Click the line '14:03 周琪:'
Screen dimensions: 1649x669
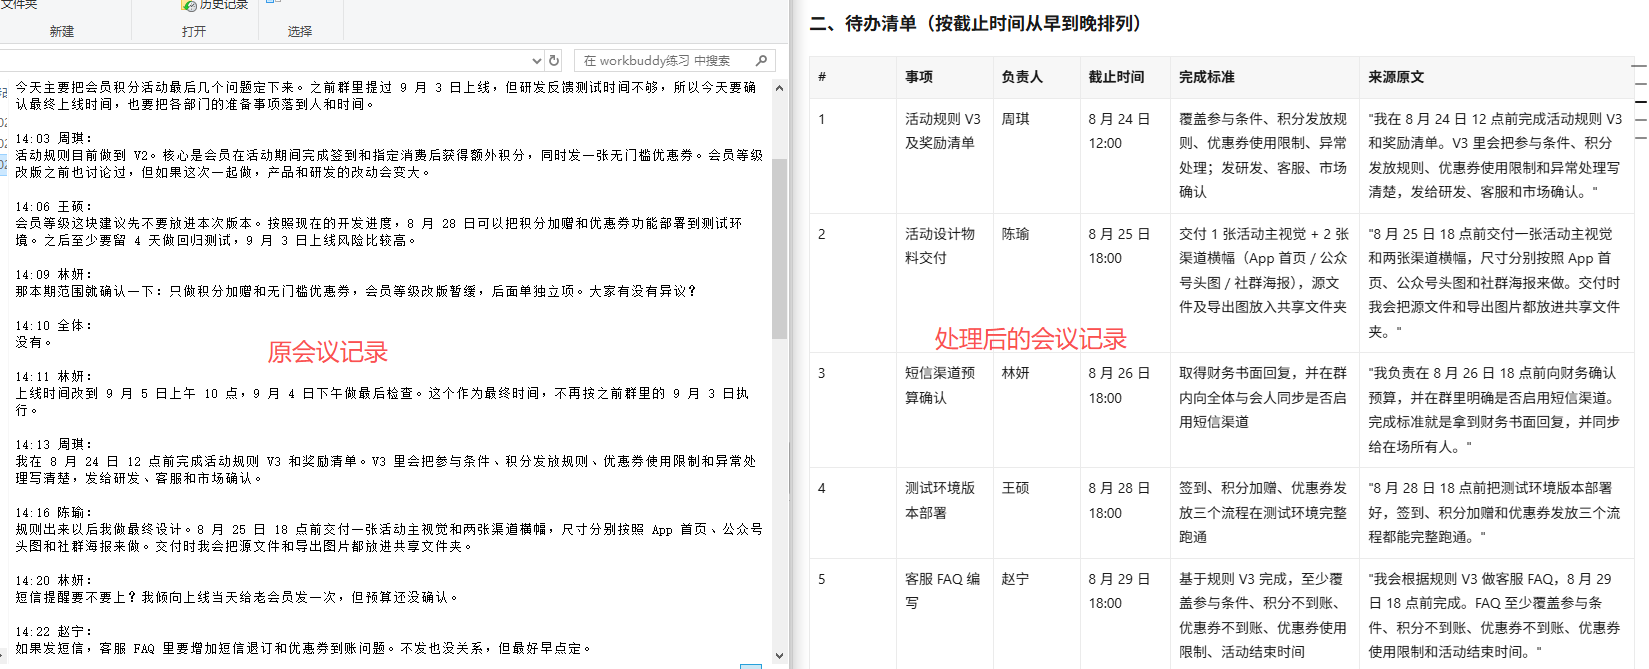click(x=54, y=138)
